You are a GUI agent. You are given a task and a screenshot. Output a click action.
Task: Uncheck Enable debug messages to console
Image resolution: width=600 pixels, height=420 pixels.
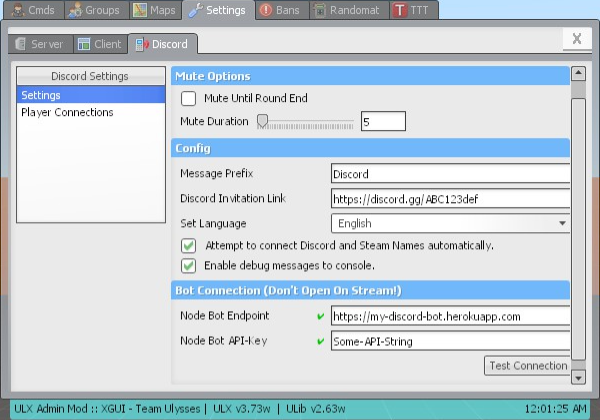(188, 265)
